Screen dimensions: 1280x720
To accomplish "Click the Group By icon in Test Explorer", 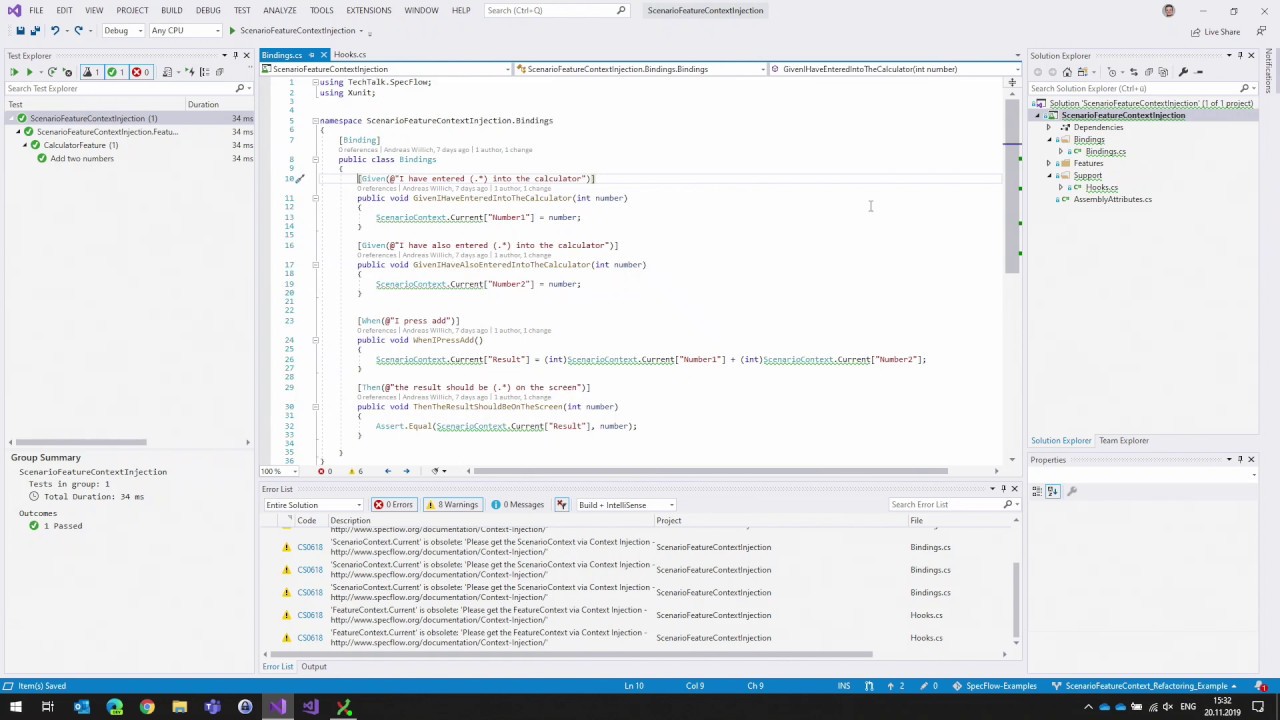I will tap(205, 72).
